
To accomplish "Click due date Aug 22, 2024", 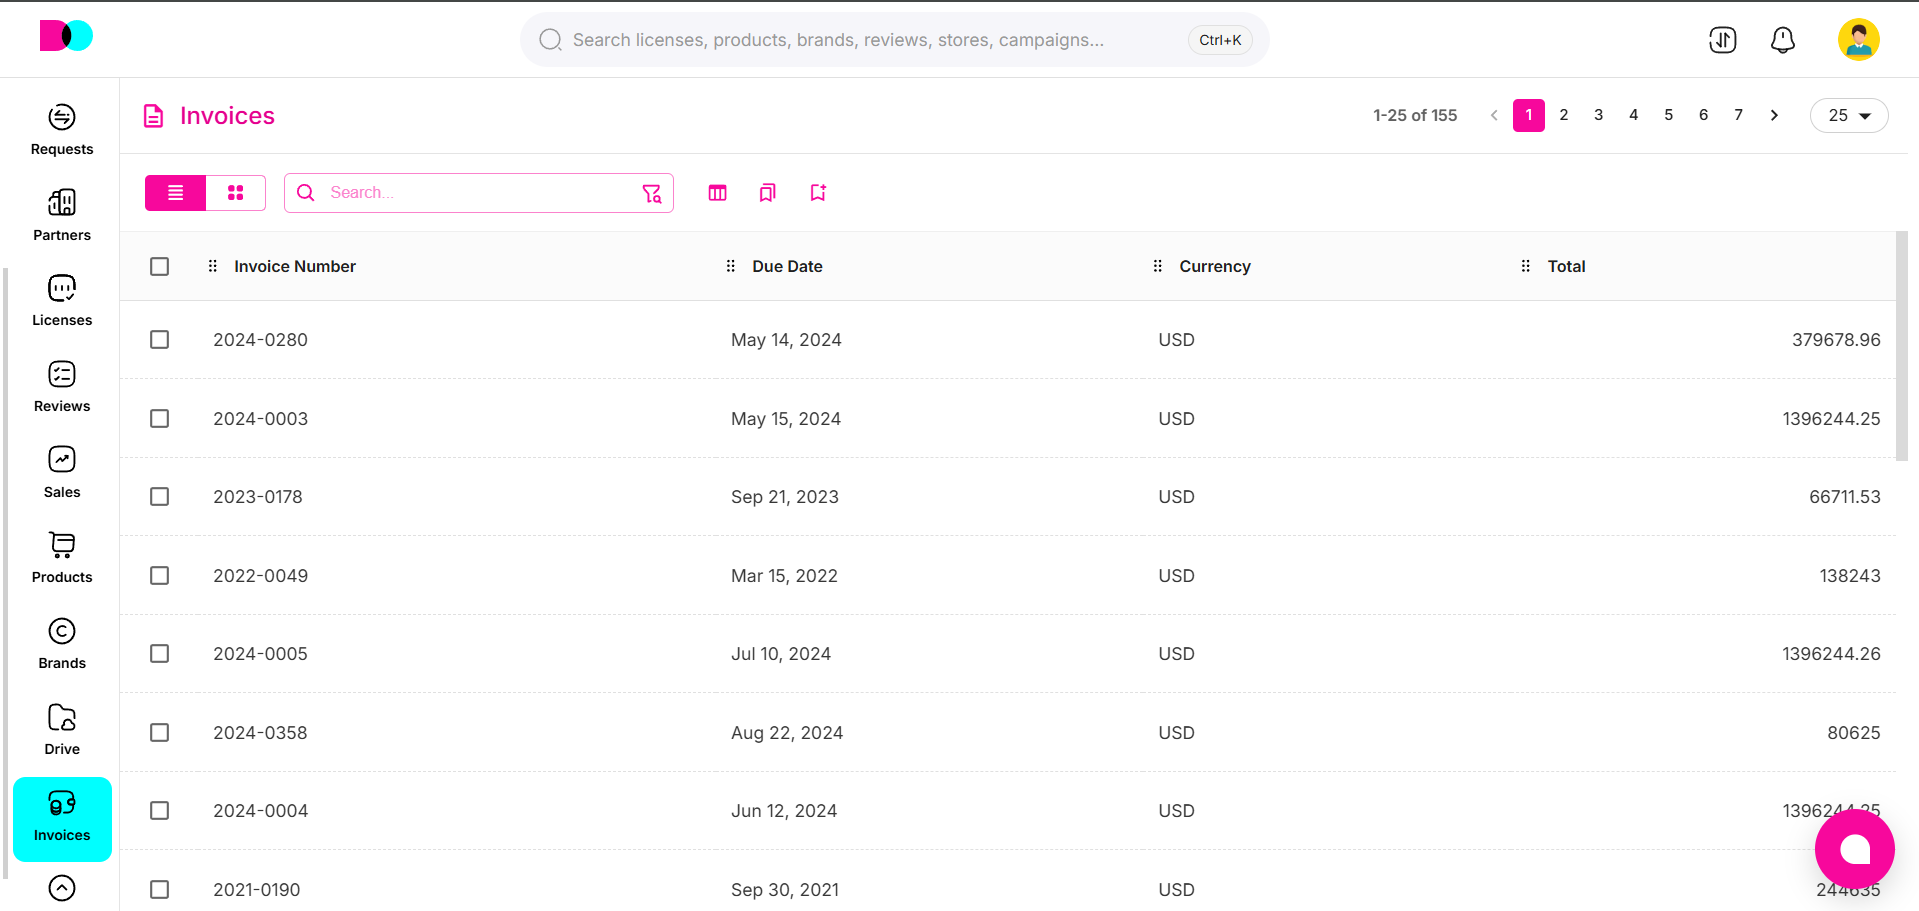I will tap(787, 733).
